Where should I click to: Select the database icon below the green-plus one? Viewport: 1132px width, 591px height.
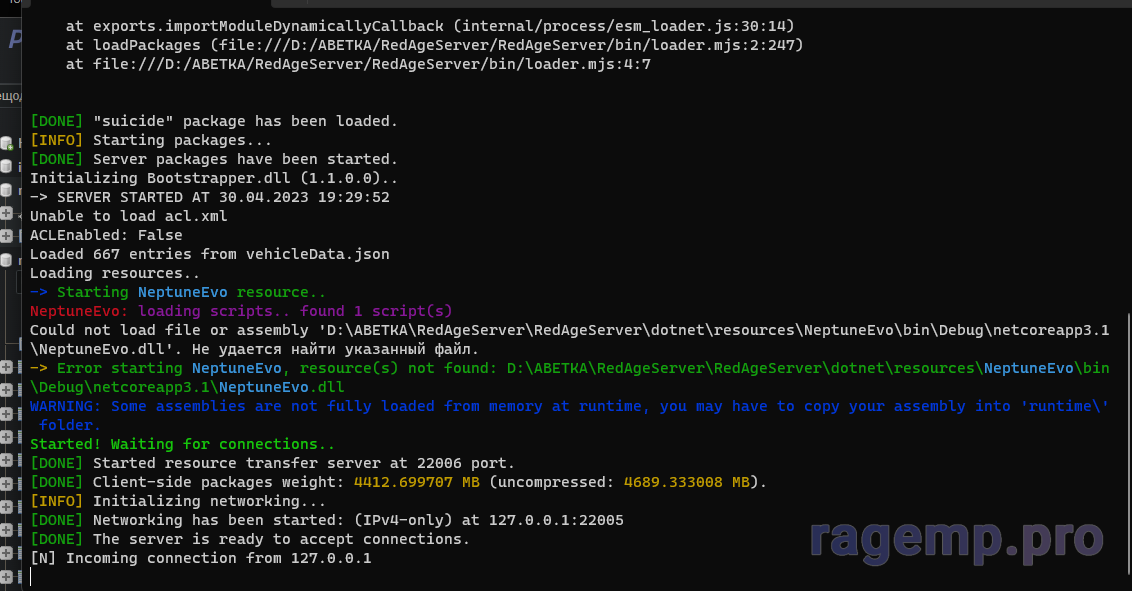6,166
